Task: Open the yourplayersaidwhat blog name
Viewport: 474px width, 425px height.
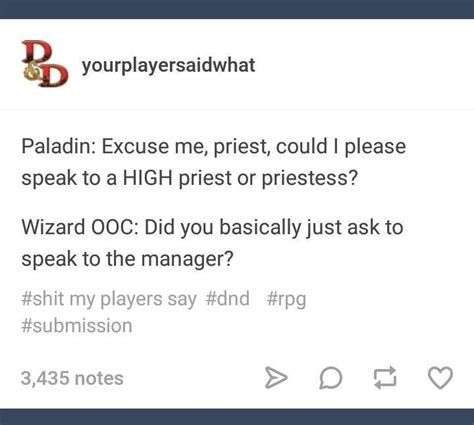Action: click(168, 65)
